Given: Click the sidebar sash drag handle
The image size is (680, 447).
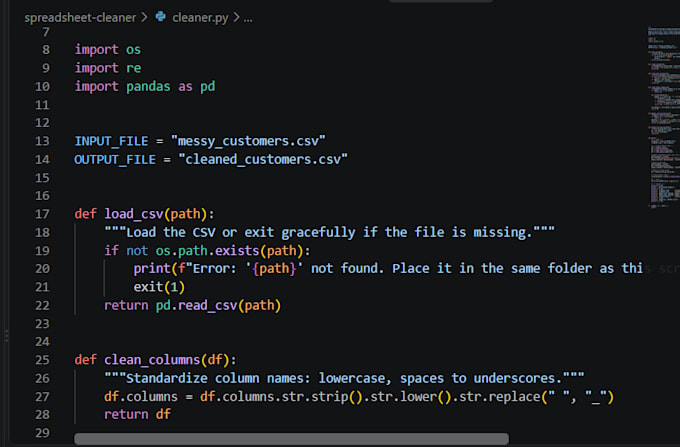Looking at the screenshot, I should coord(7,336).
